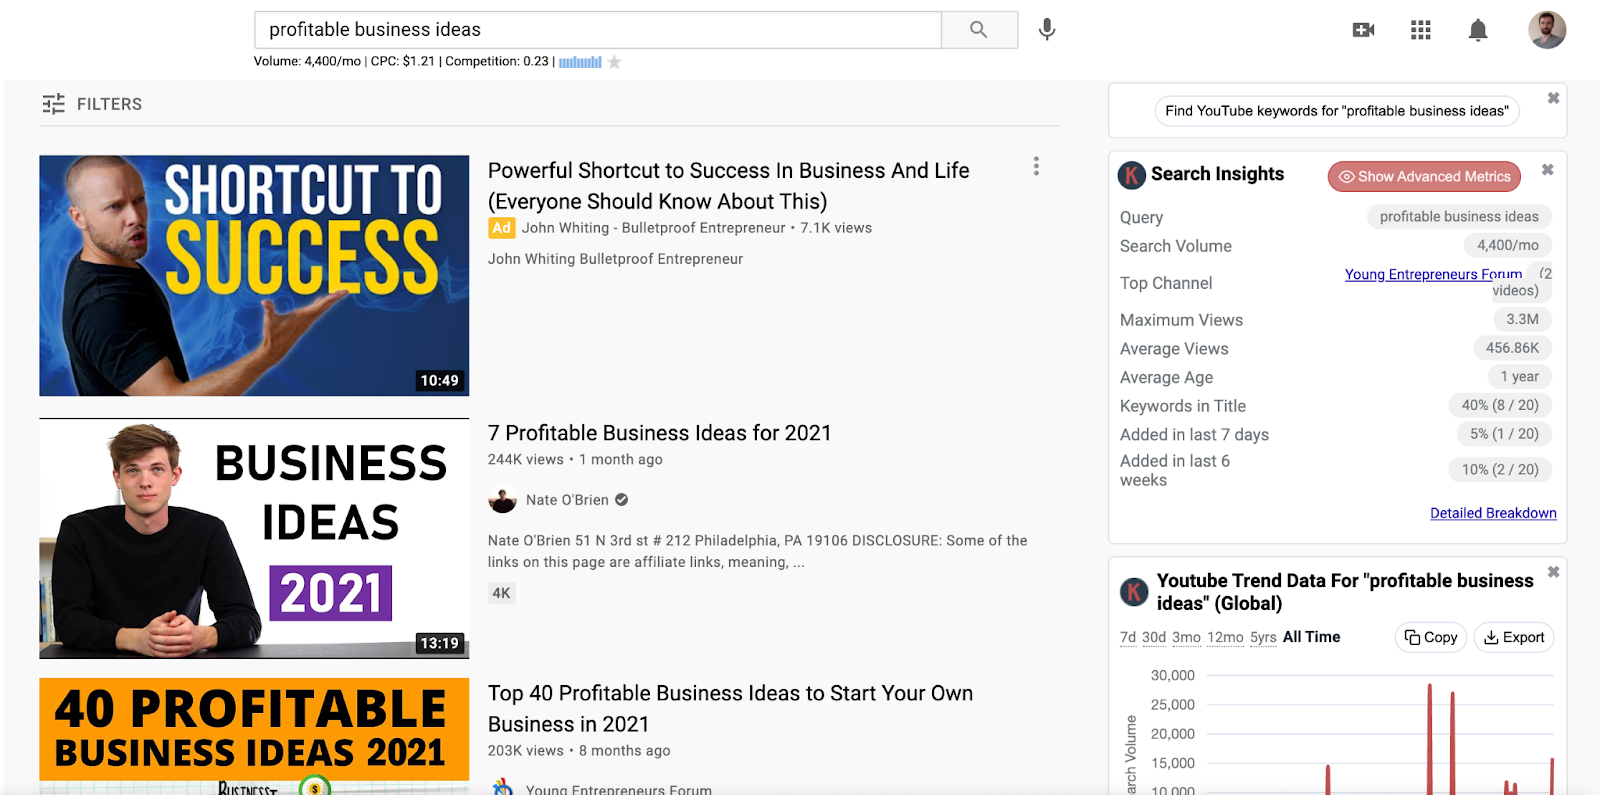The width and height of the screenshot is (1600, 795).
Task: Click Nate O'Brien's channel avatar
Action: (x=502, y=500)
